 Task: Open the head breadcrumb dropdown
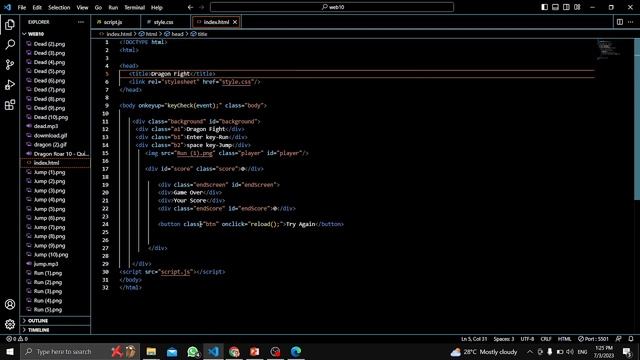[x=174, y=34]
